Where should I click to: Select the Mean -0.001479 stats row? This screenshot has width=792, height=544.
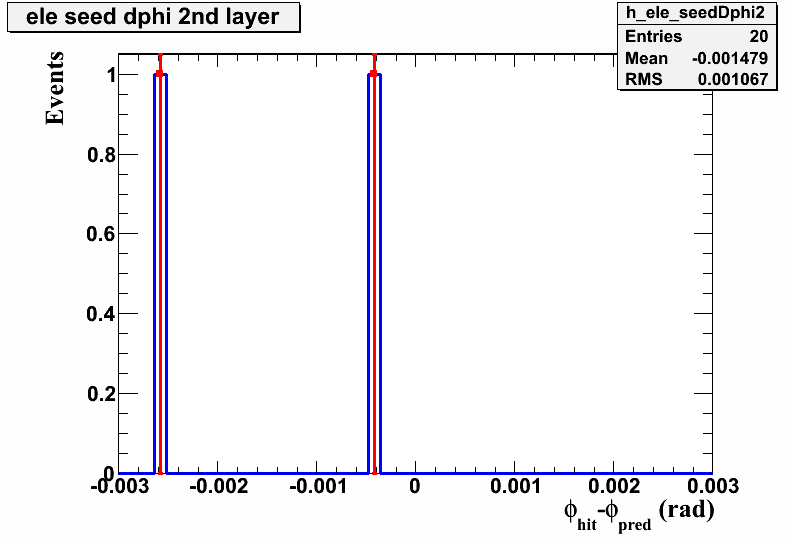tap(697, 58)
